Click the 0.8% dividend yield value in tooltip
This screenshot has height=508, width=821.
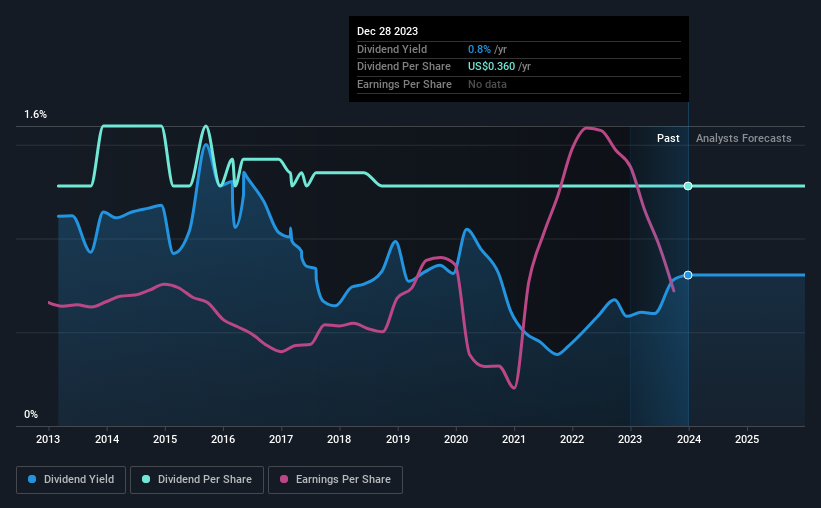point(479,49)
